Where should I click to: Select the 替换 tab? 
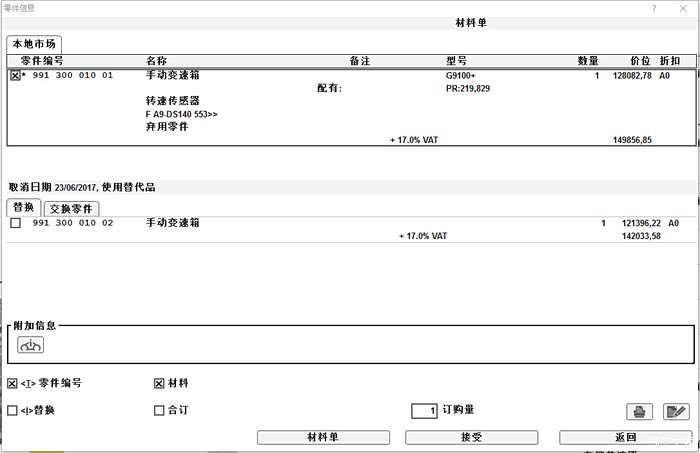[24, 208]
